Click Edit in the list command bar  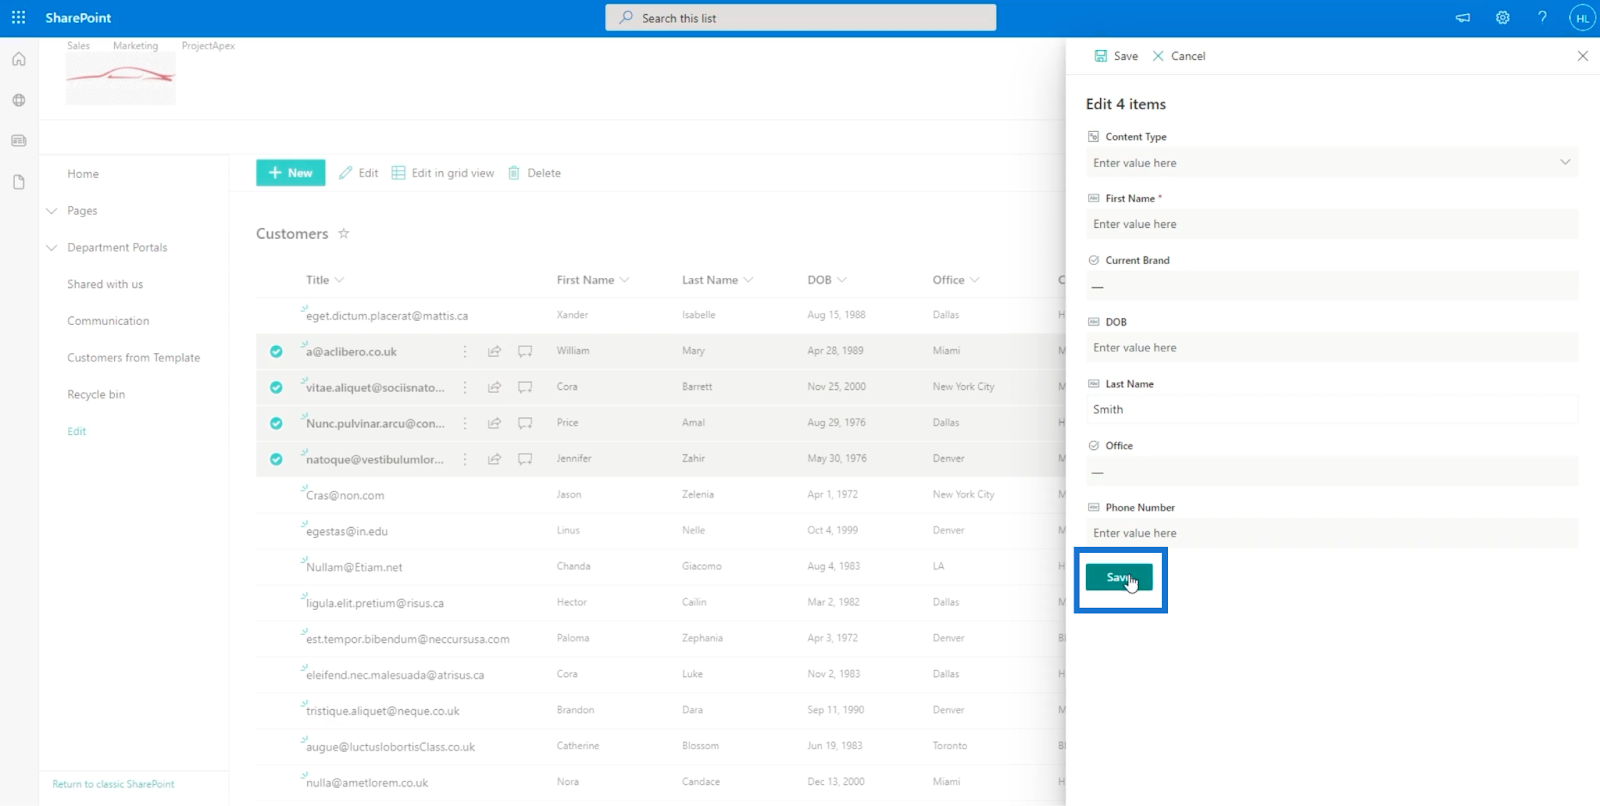click(358, 173)
